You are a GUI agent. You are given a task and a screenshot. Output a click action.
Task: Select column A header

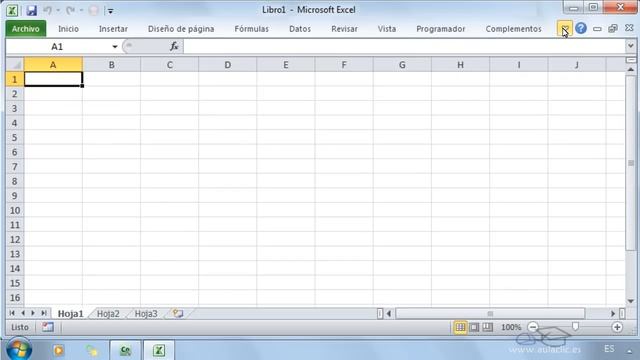pyautogui.click(x=53, y=64)
